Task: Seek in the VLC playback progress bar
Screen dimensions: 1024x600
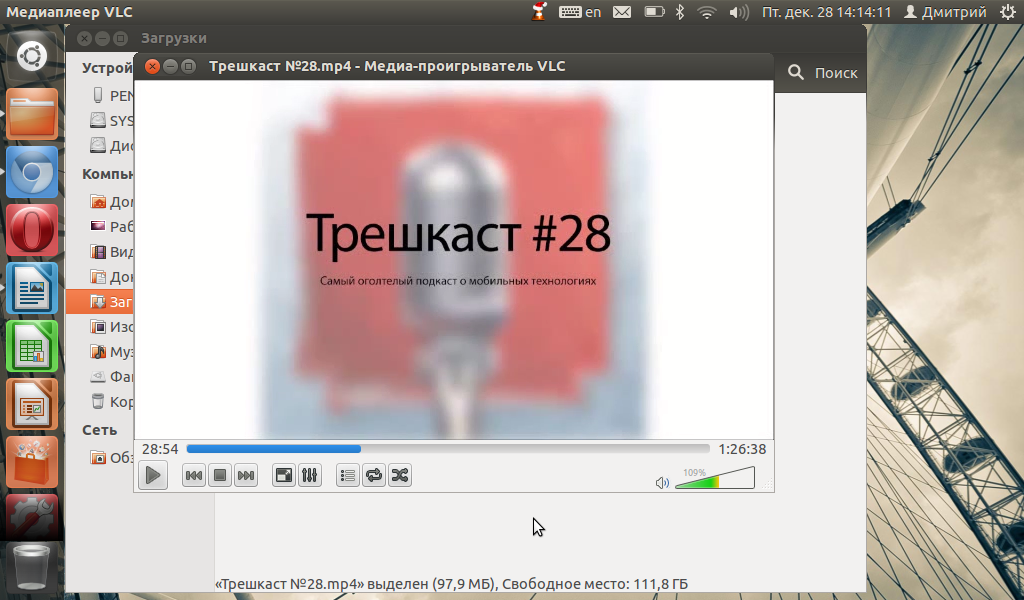Action: tap(448, 449)
